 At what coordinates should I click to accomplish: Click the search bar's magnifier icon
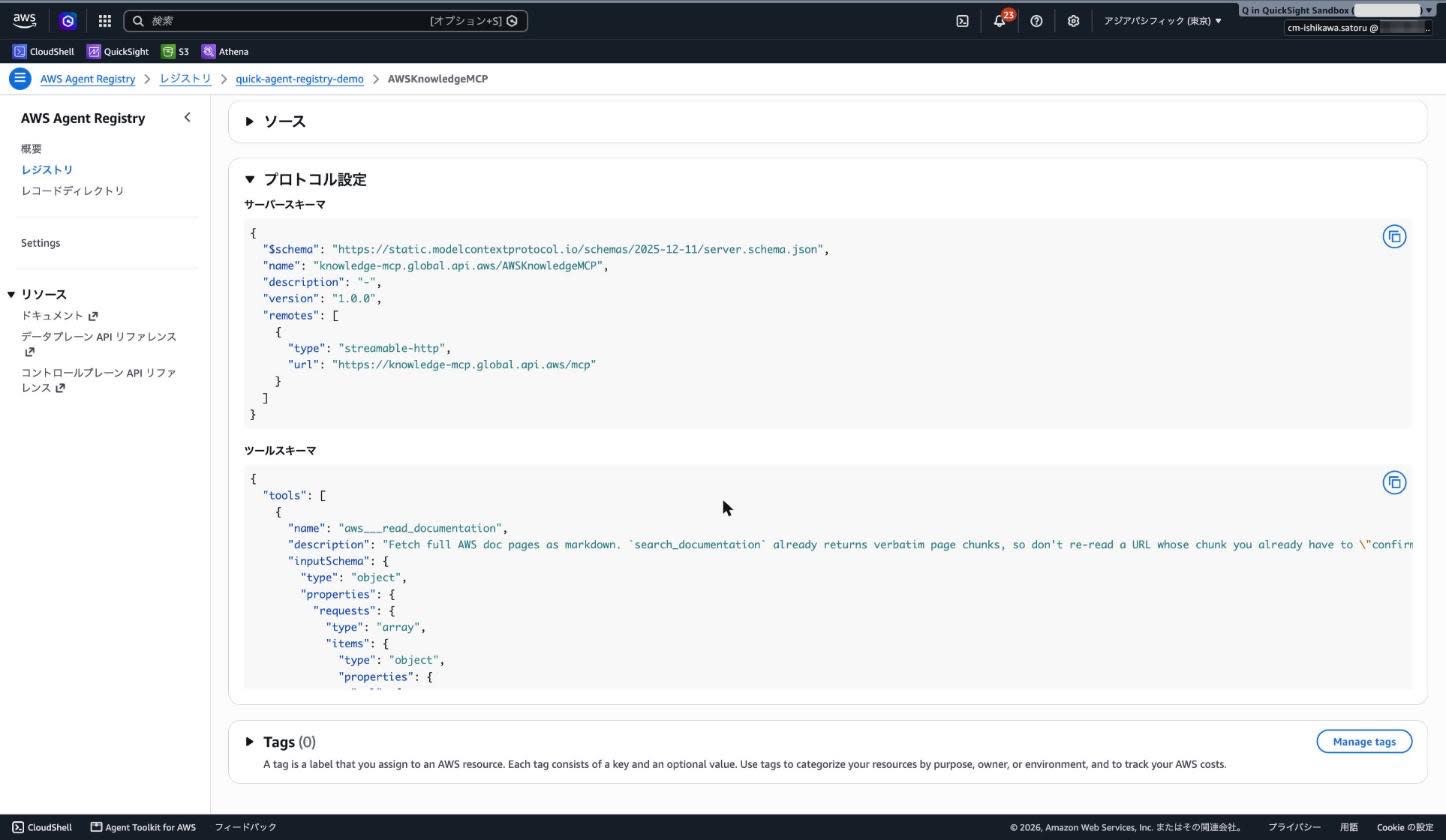pyautogui.click(x=138, y=21)
